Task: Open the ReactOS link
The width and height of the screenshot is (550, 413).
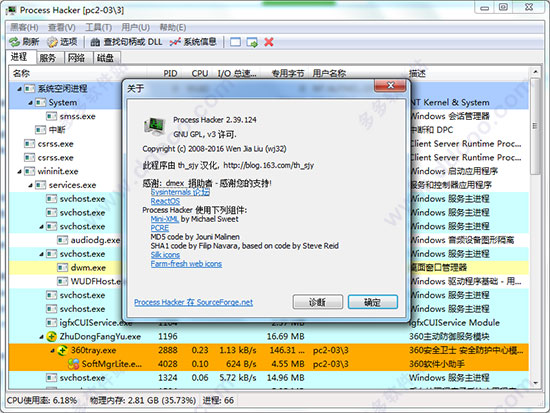Action: (x=165, y=201)
